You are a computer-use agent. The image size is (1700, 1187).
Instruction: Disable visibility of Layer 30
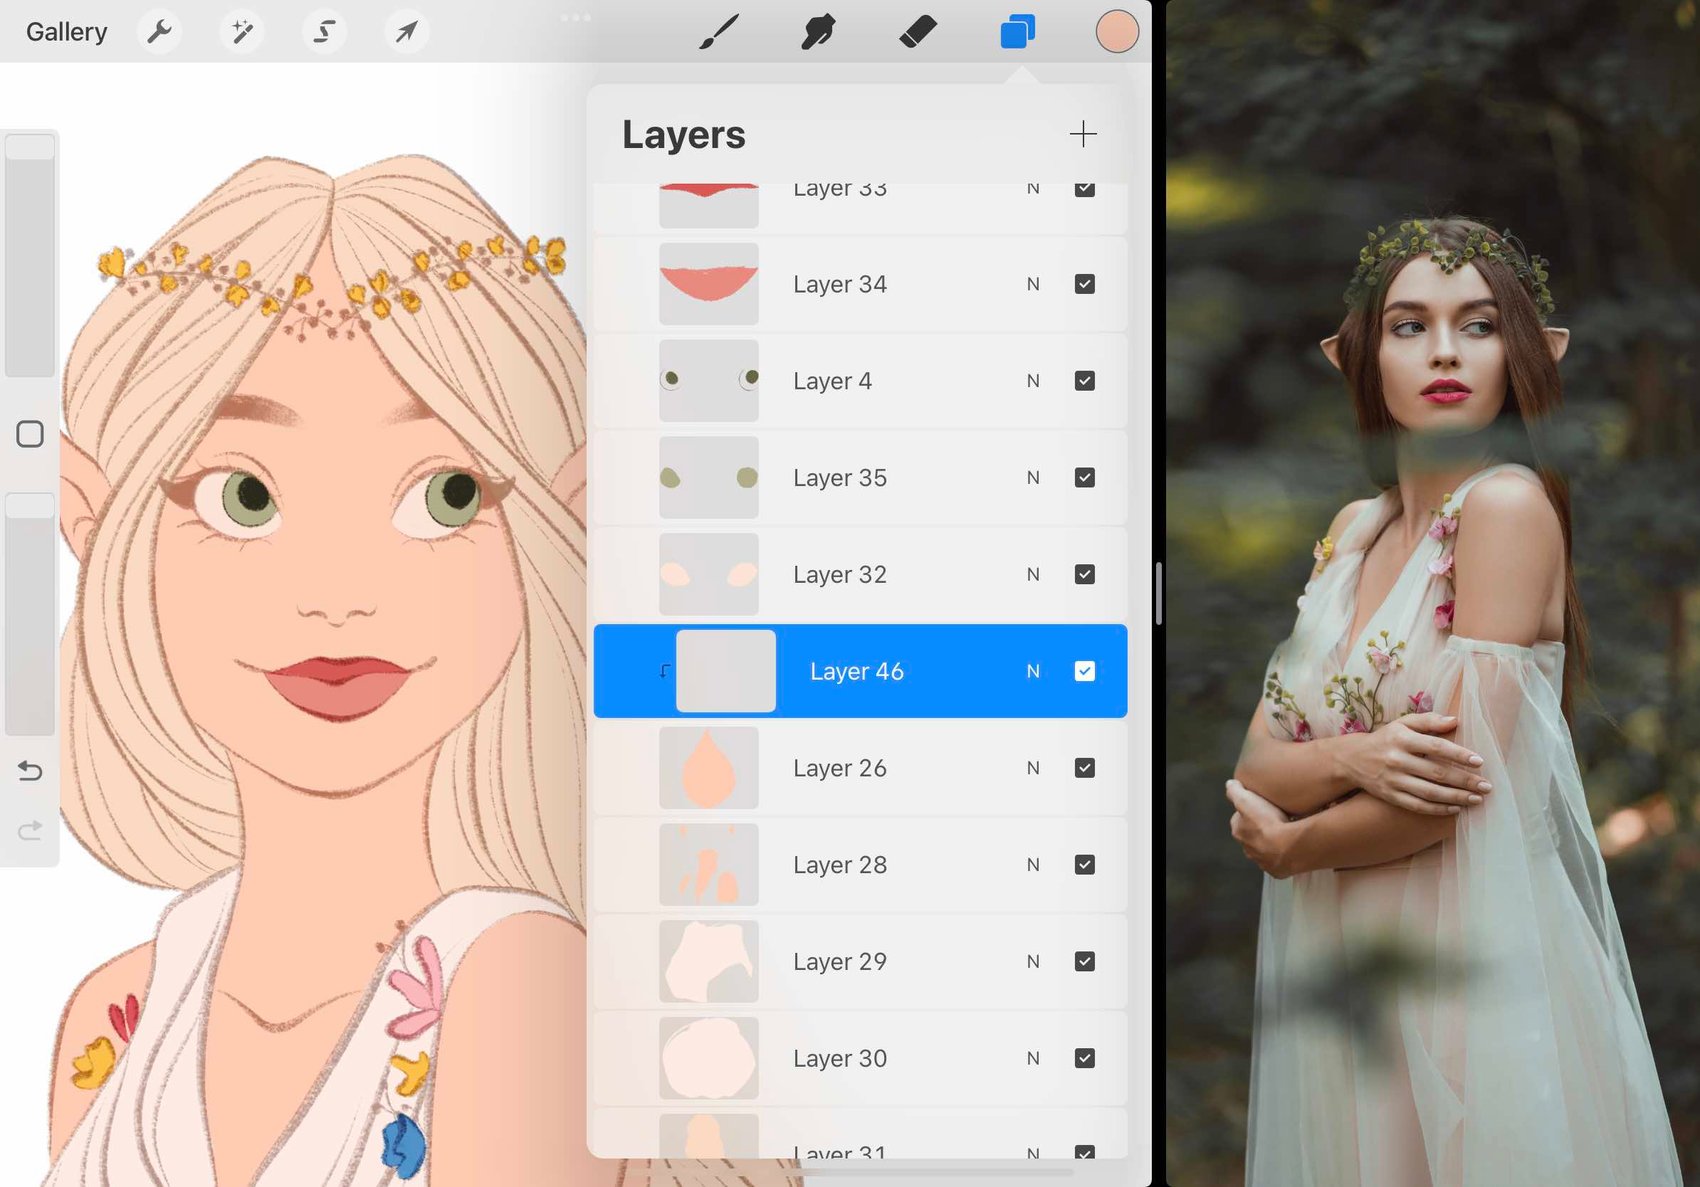1085,1058
